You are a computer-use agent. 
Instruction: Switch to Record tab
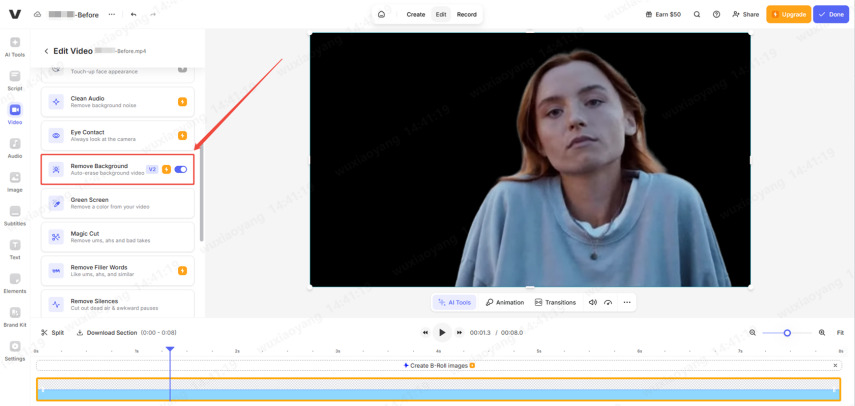click(467, 15)
